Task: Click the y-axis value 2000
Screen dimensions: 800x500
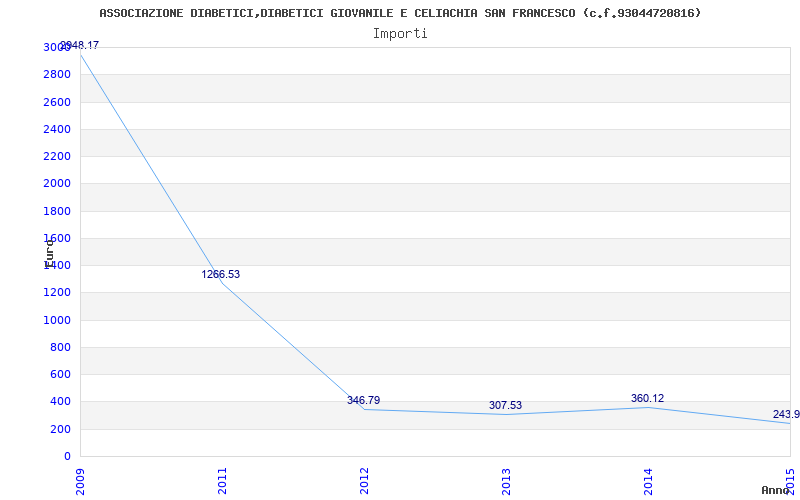Action: pyautogui.click(x=57, y=184)
